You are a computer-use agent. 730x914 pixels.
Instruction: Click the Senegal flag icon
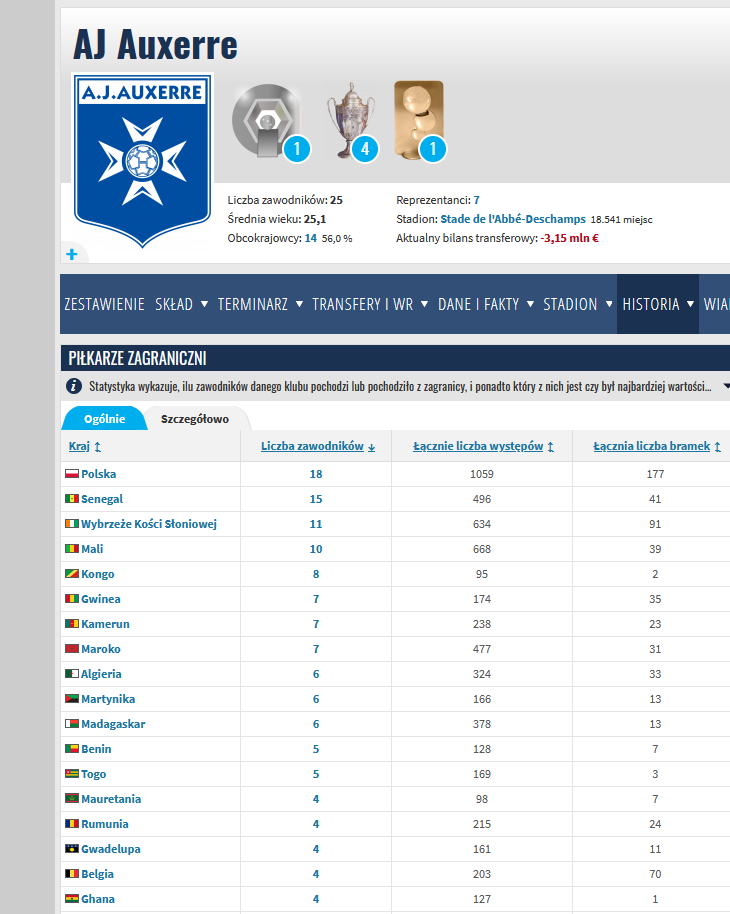[x=72, y=499]
